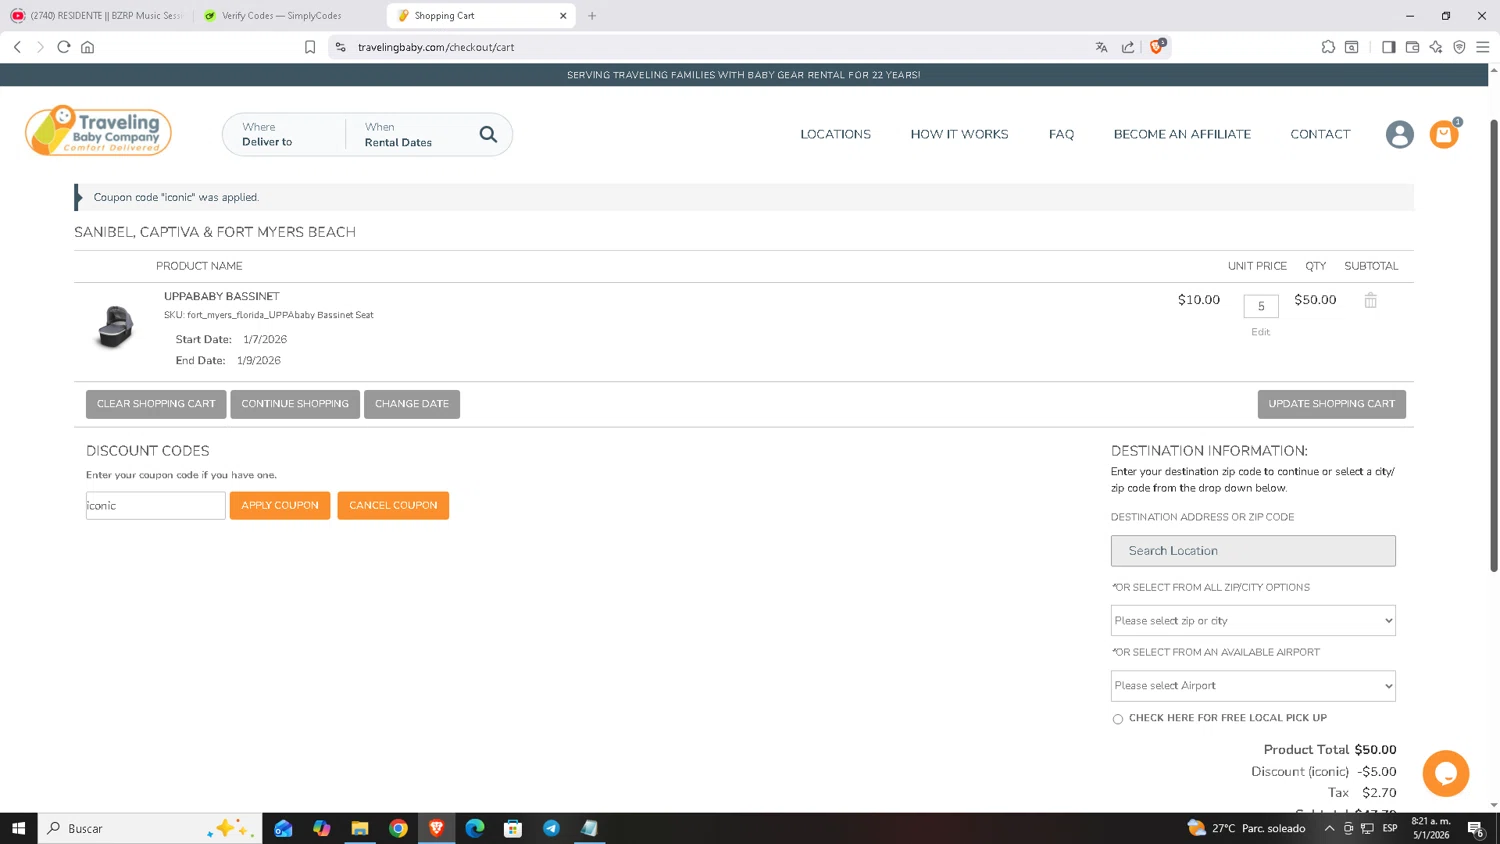Toggle the browser sidebar panel

click(1388, 47)
